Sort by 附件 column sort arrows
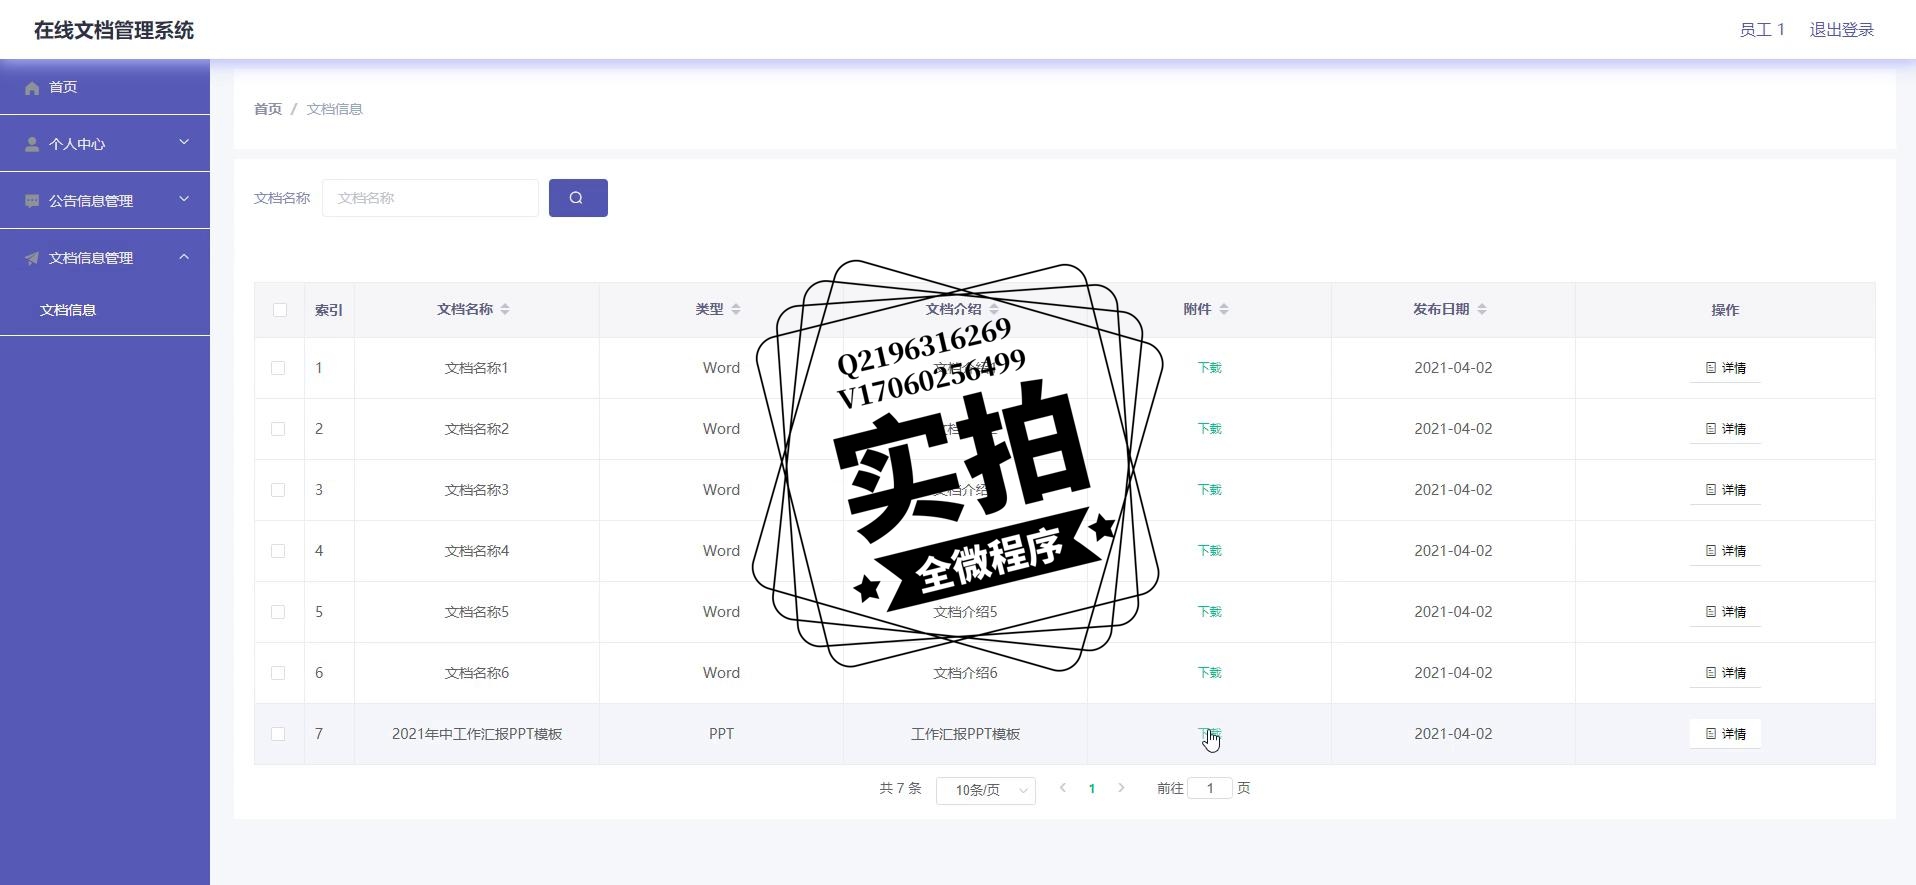 (1224, 310)
